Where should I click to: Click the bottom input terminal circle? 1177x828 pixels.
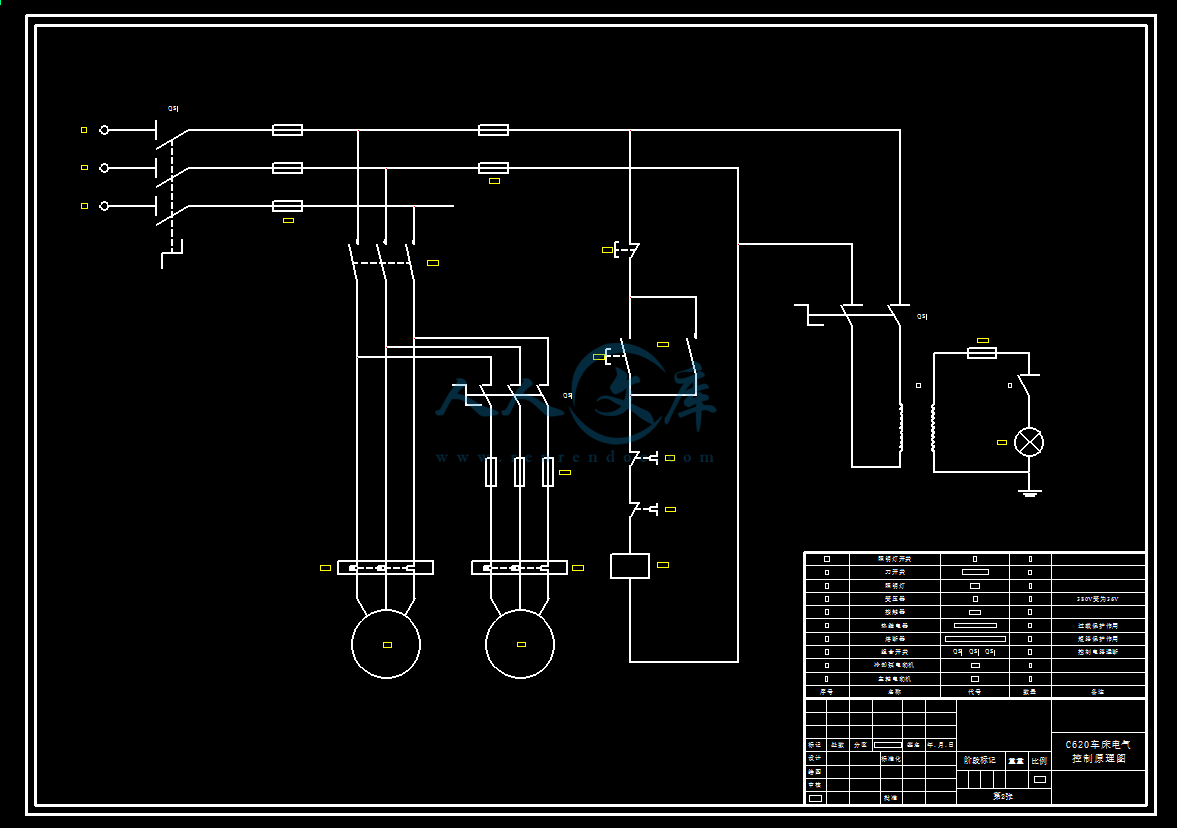104,206
